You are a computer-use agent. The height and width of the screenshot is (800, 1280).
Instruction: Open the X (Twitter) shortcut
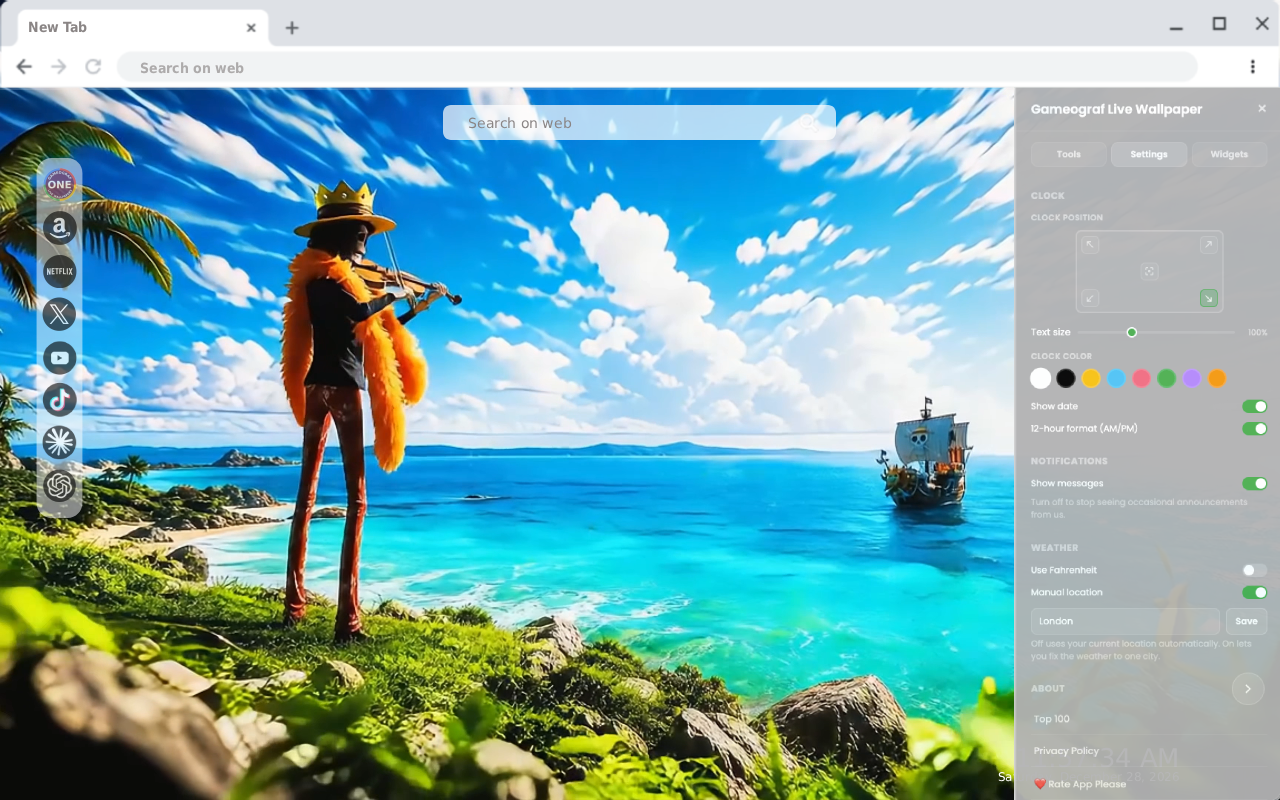(60, 314)
